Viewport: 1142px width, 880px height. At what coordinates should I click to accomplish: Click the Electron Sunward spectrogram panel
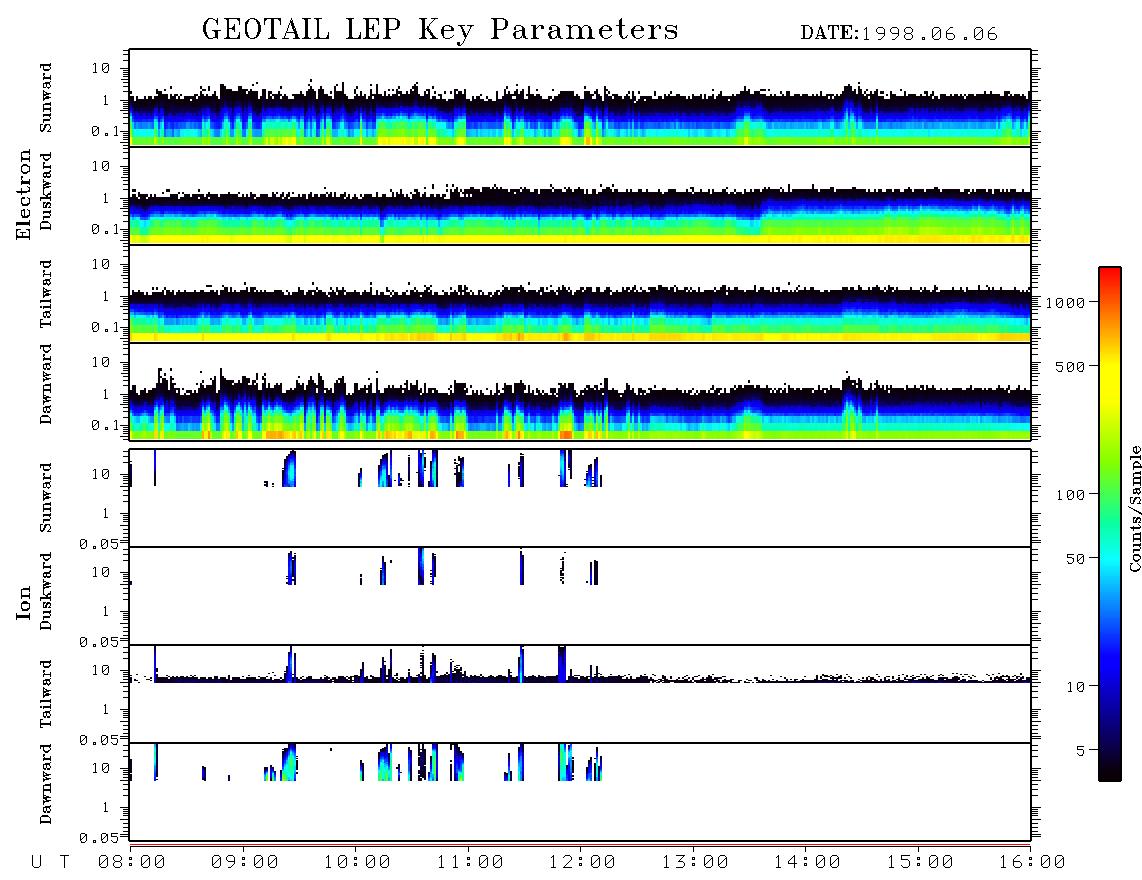(580, 98)
